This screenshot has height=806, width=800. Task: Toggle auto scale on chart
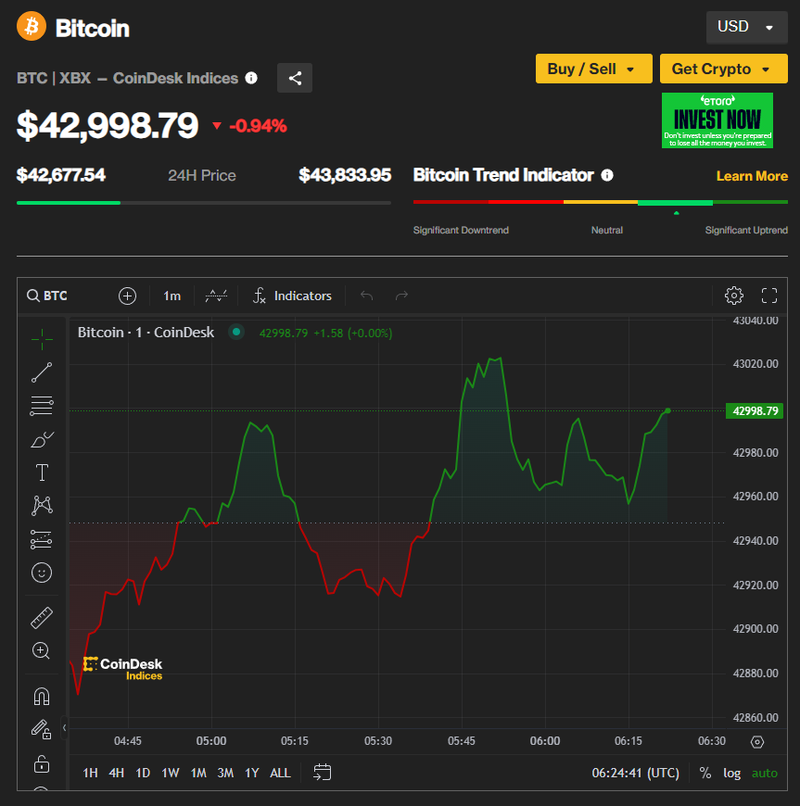[764, 772]
